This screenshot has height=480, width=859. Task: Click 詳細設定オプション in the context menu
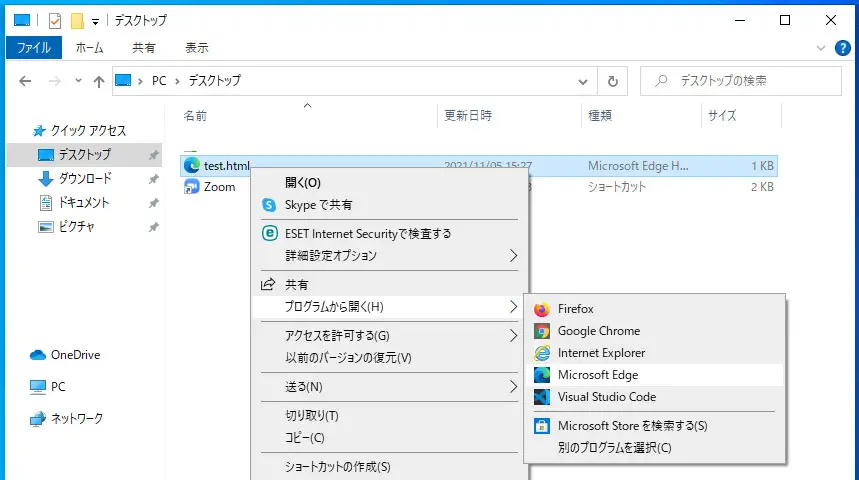pyautogui.click(x=389, y=255)
